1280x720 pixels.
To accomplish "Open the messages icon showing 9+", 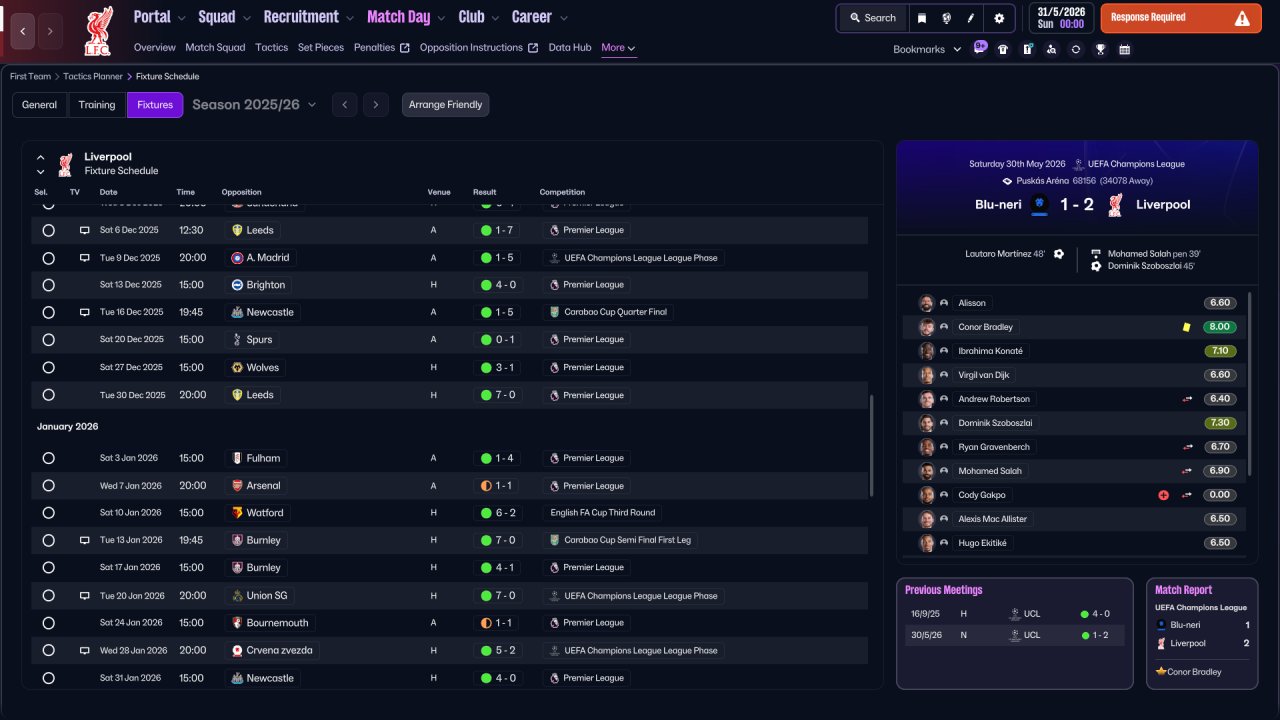I will coord(979,48).
